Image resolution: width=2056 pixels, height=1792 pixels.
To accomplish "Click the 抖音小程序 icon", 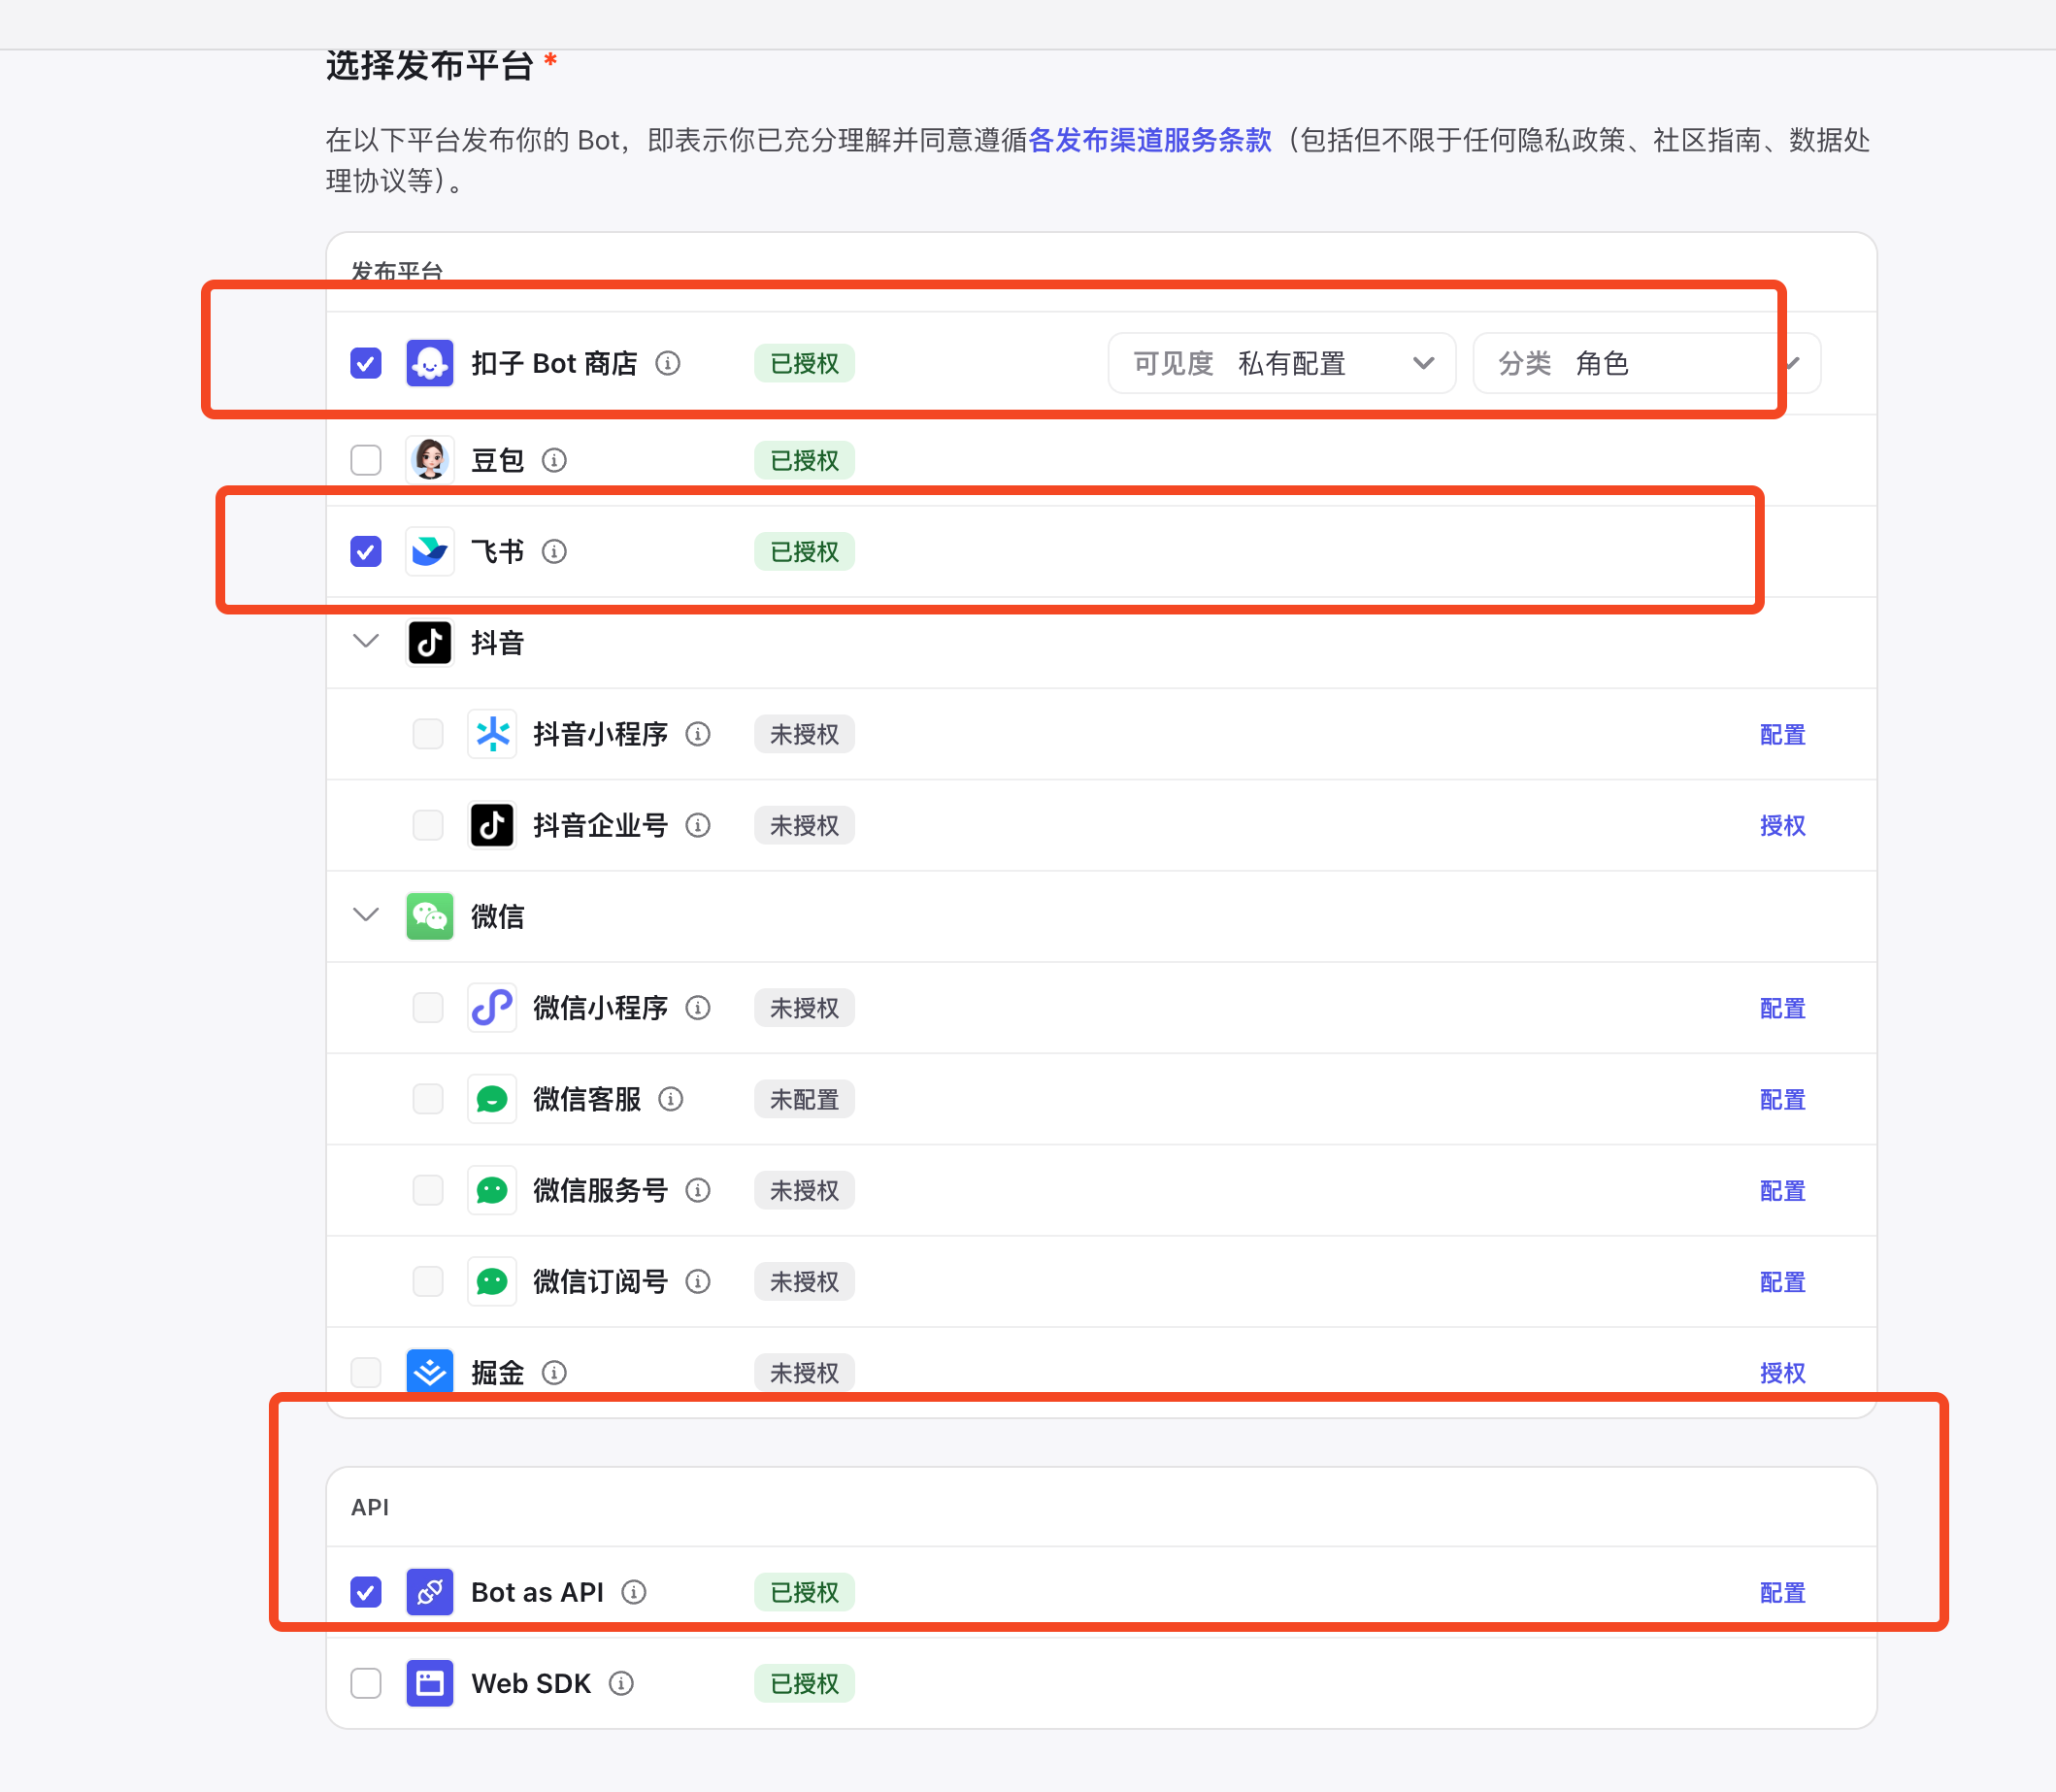I will tap(492, 734).
